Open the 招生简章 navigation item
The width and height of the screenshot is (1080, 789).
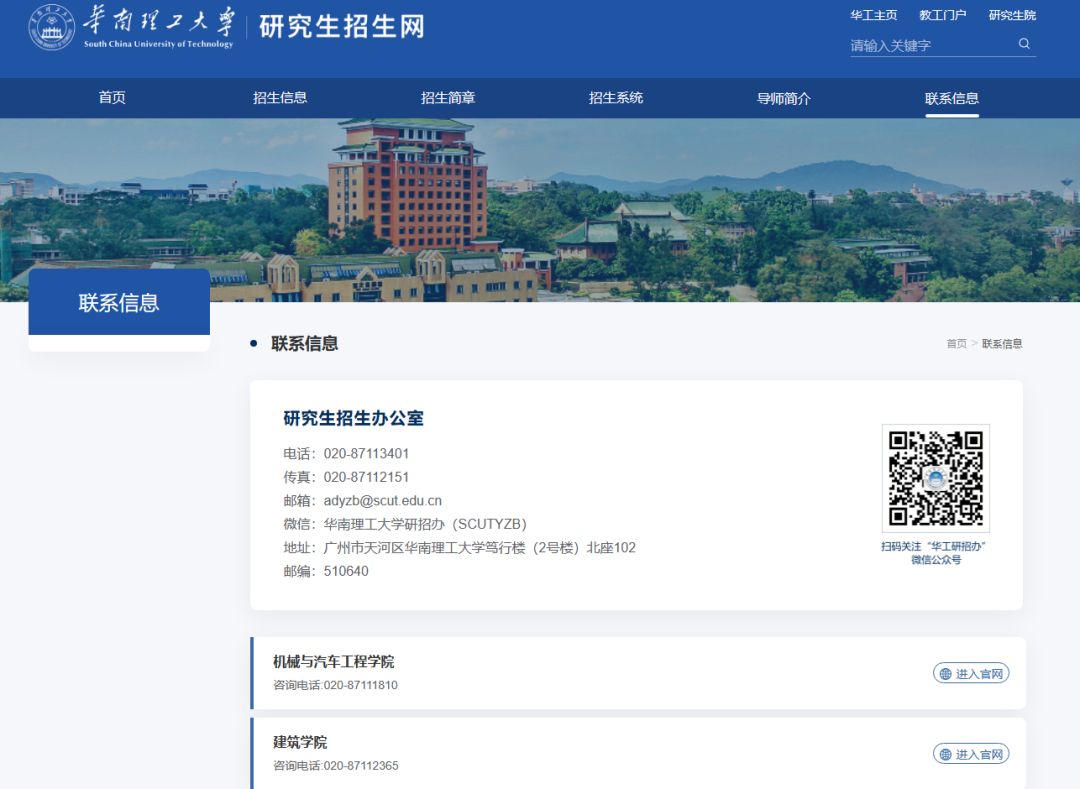[448, 98]
